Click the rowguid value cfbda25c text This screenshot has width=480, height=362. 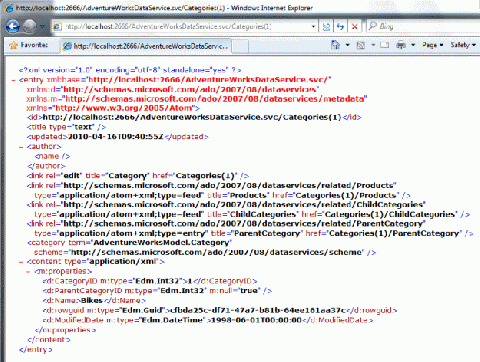(258, 310)
